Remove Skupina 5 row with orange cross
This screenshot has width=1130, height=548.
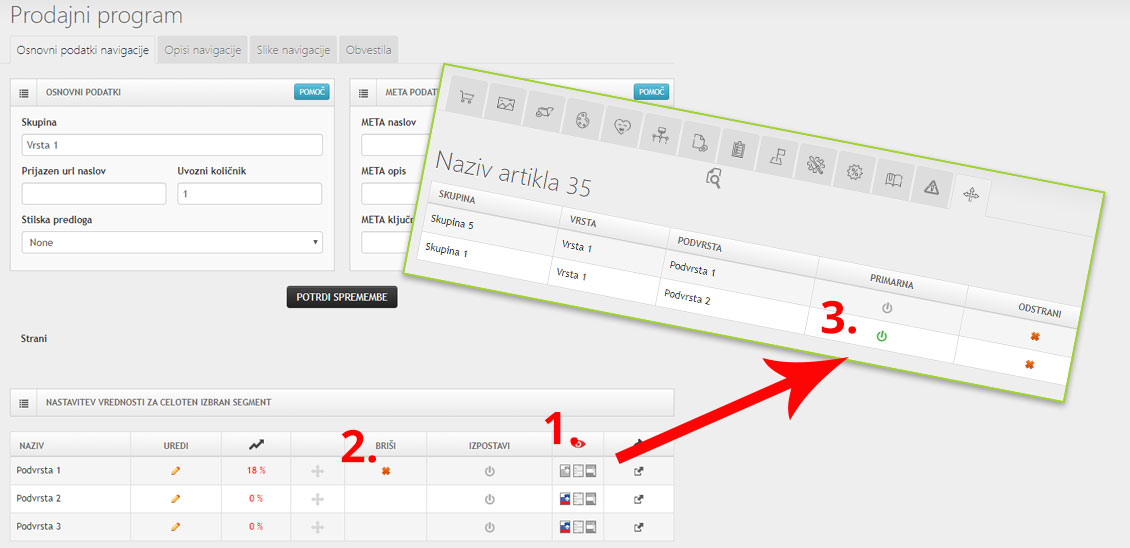coord(1035,336)
